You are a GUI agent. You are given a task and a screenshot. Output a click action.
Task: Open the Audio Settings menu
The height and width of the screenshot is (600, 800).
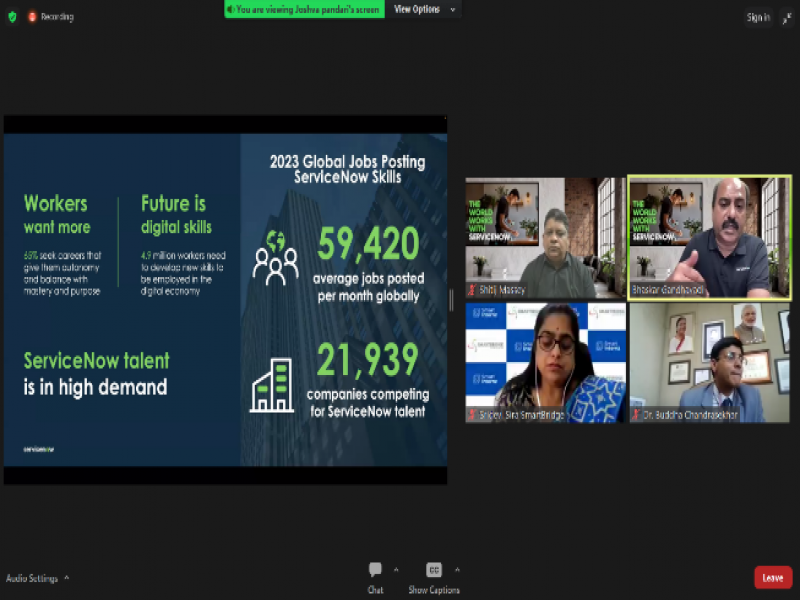point(37,578)
